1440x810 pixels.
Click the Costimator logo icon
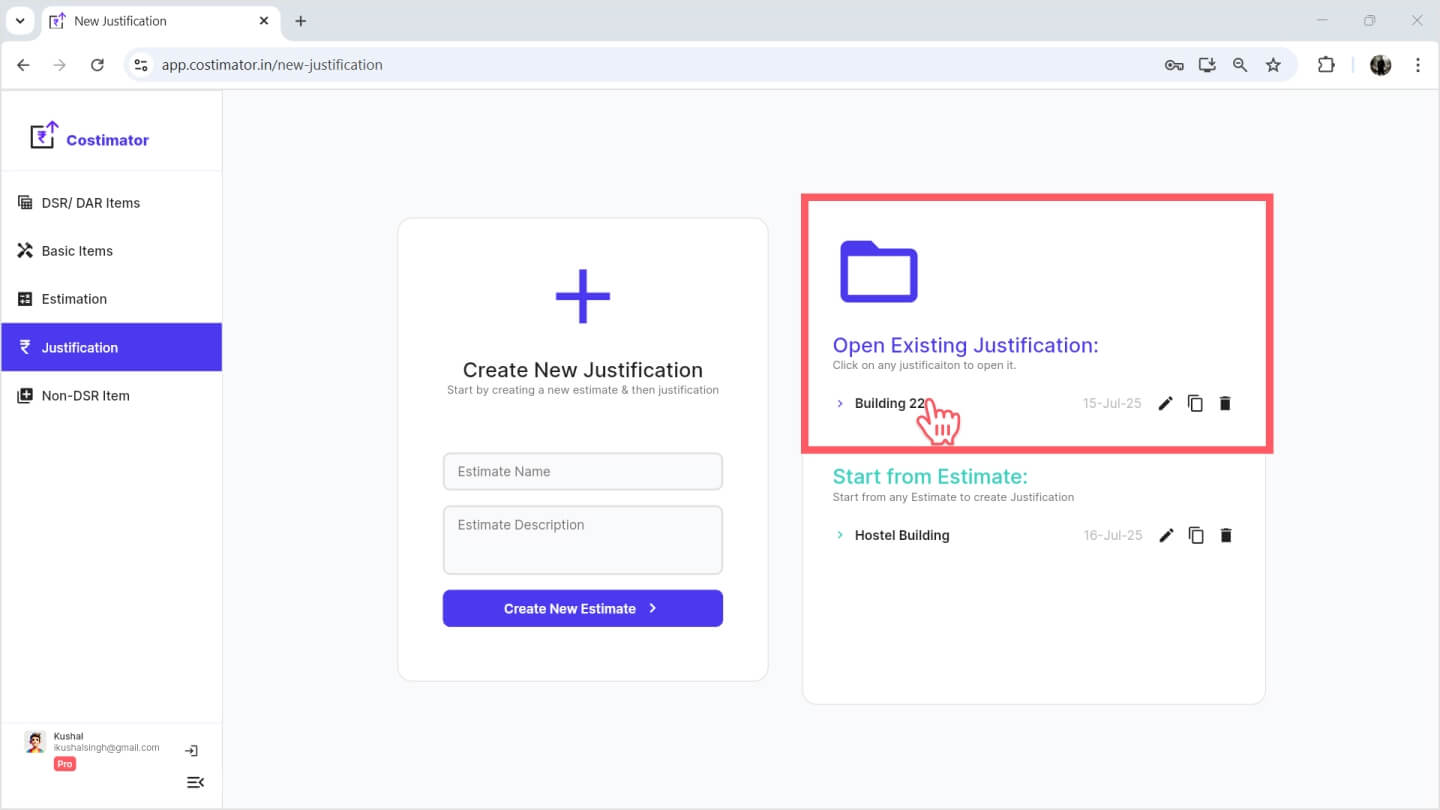pyautogui.click(x=44, y=135)
